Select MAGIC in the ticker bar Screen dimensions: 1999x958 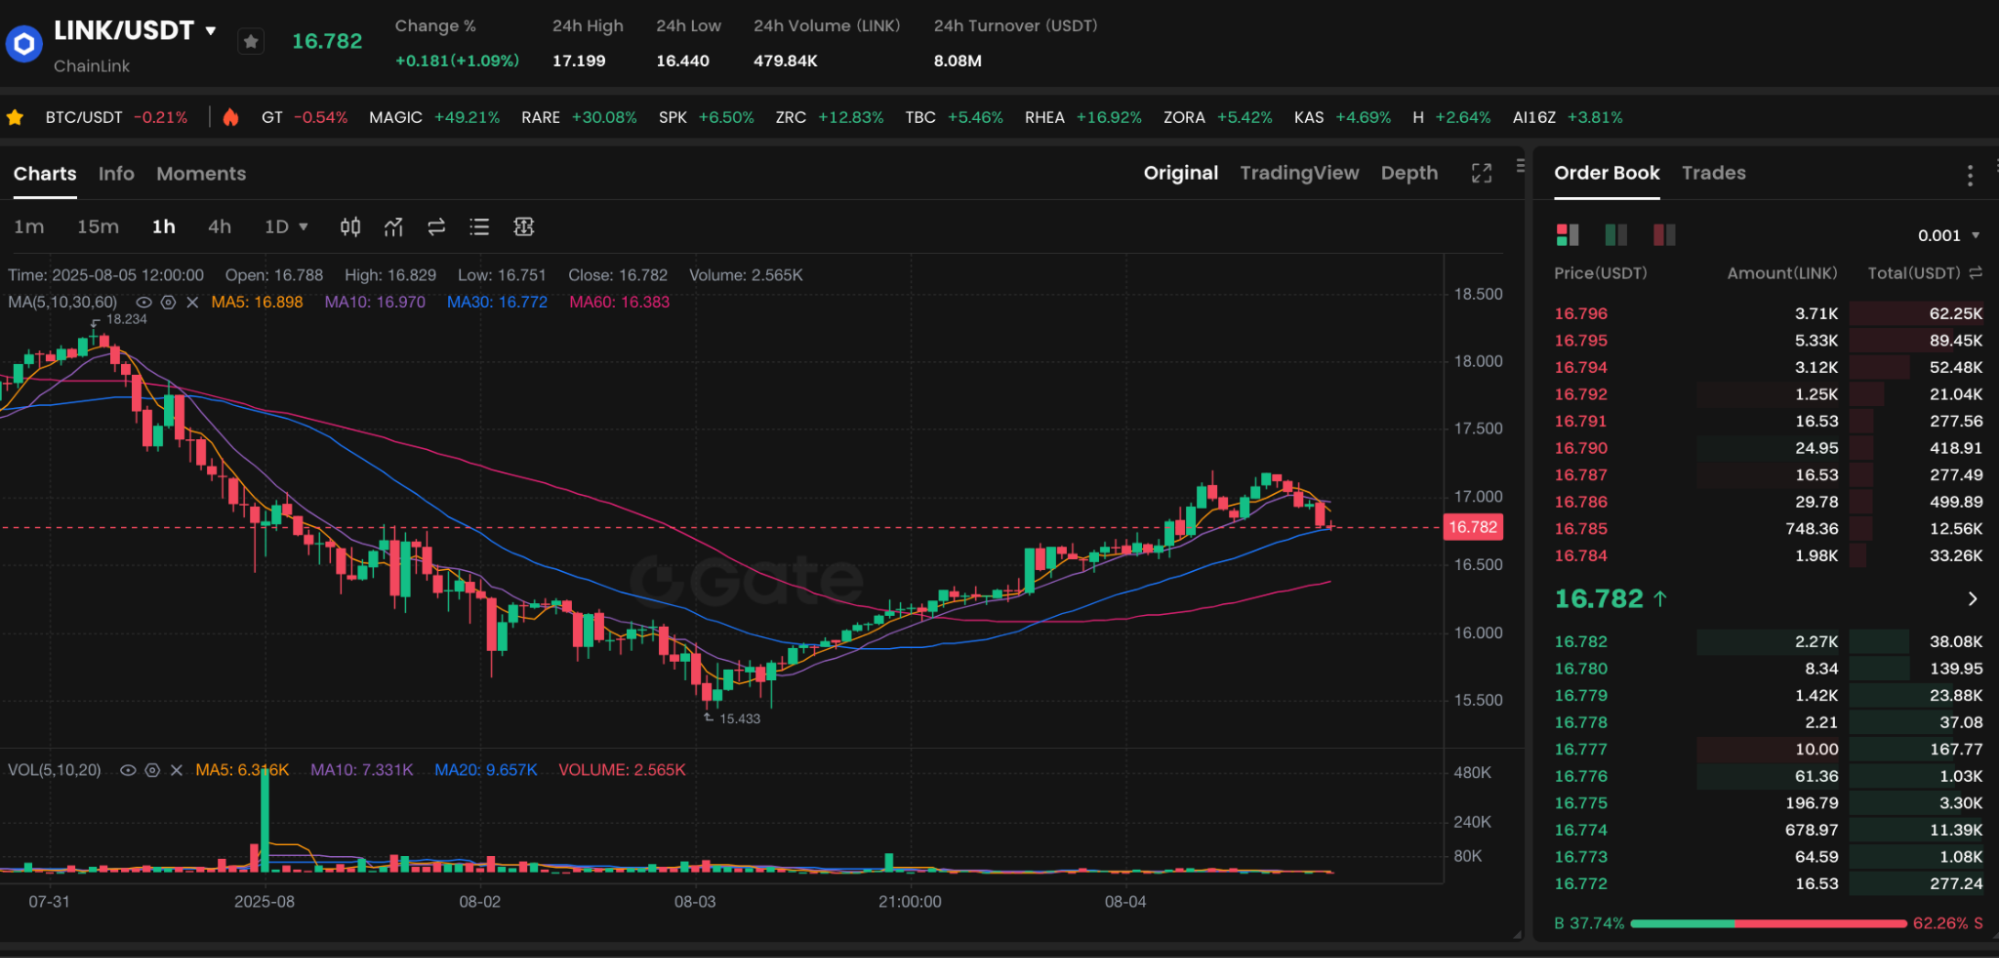pos(434,117)
